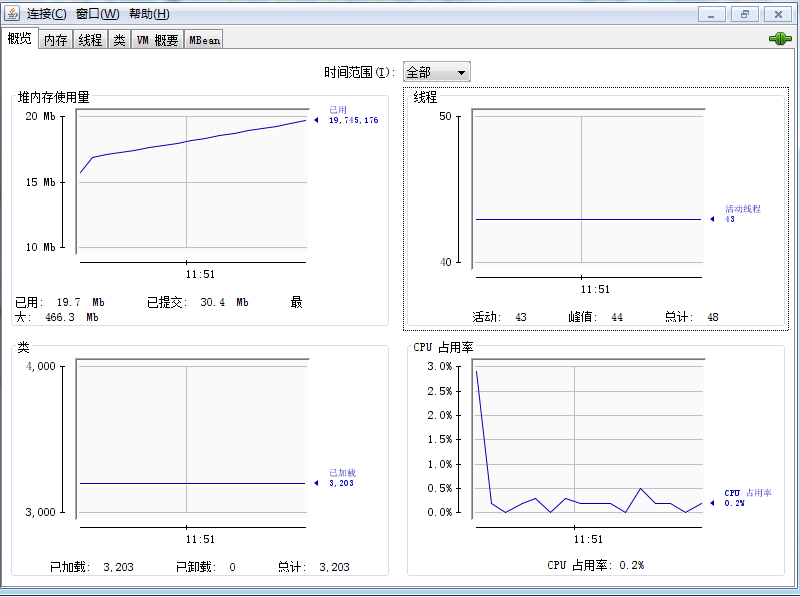Click the Java icon in the title bar
The image size is (800, 597).
click(11, 13)
